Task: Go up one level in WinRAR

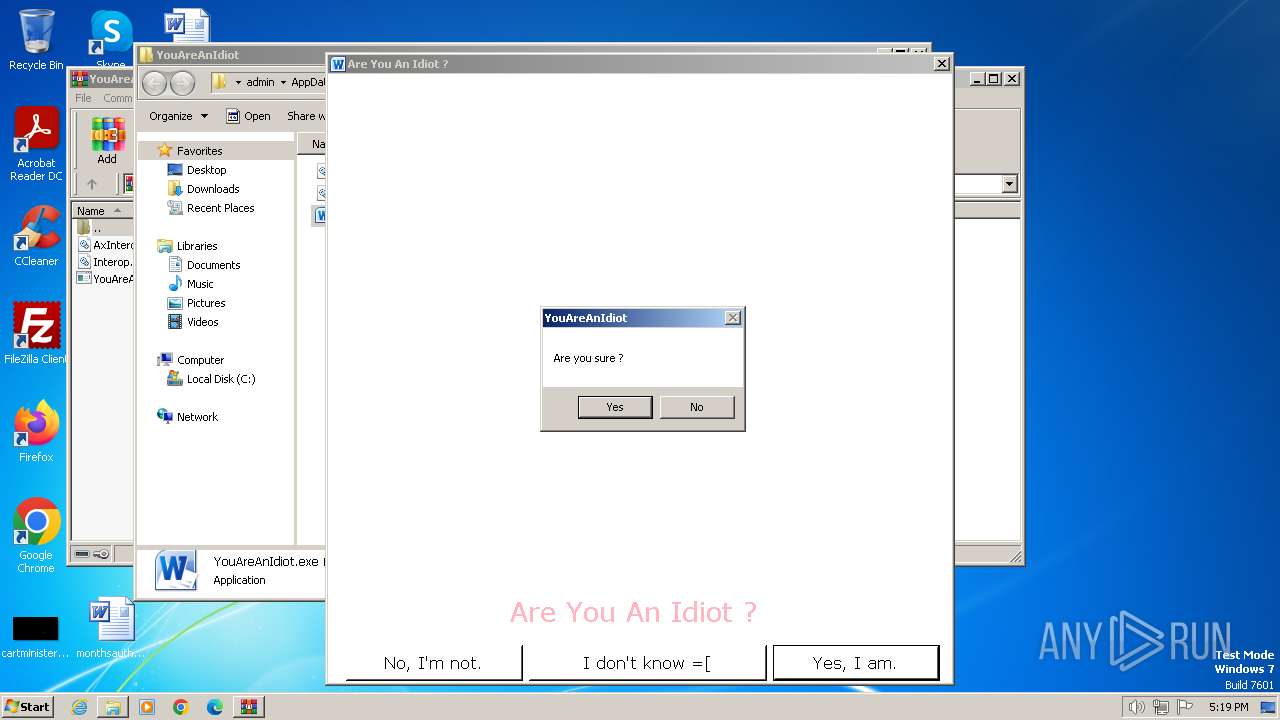Action: point(92,184)
